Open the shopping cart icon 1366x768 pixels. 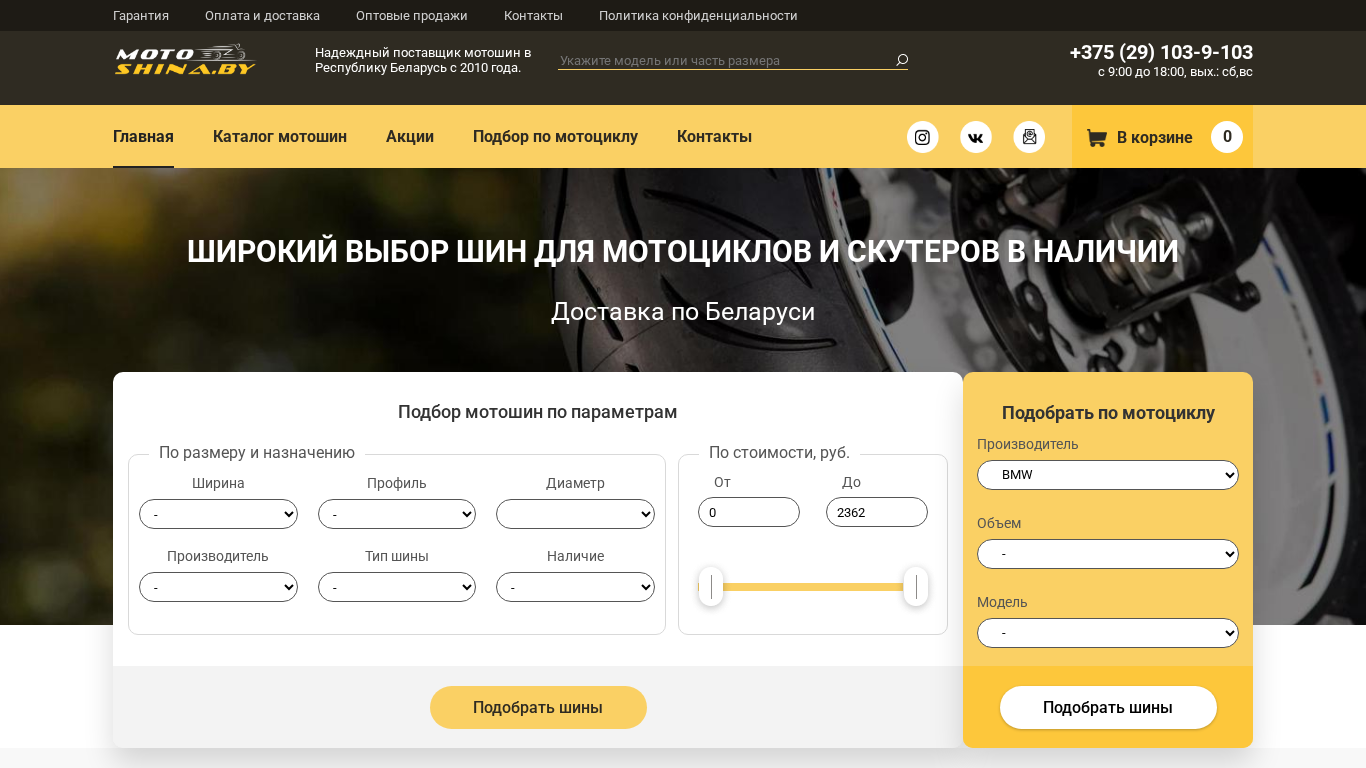[x=1096, y=138]
